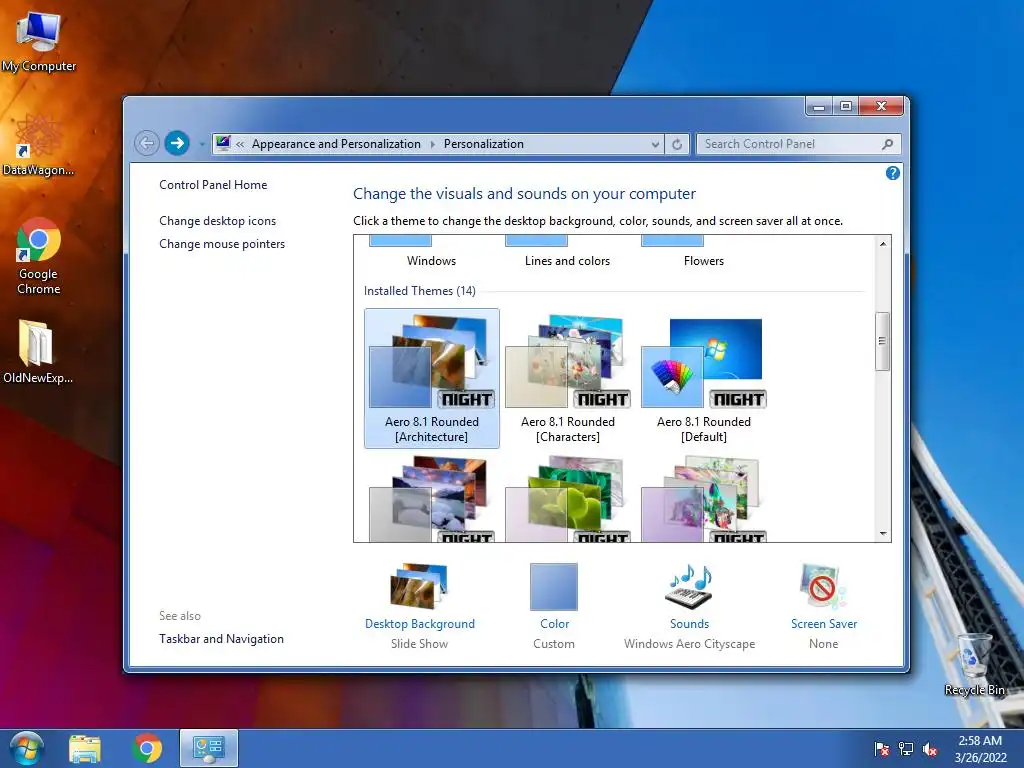This screenshot has width=1024, height=768.
Task: Click the Control Panel icon in address bar
Action: tap(223, 143)
